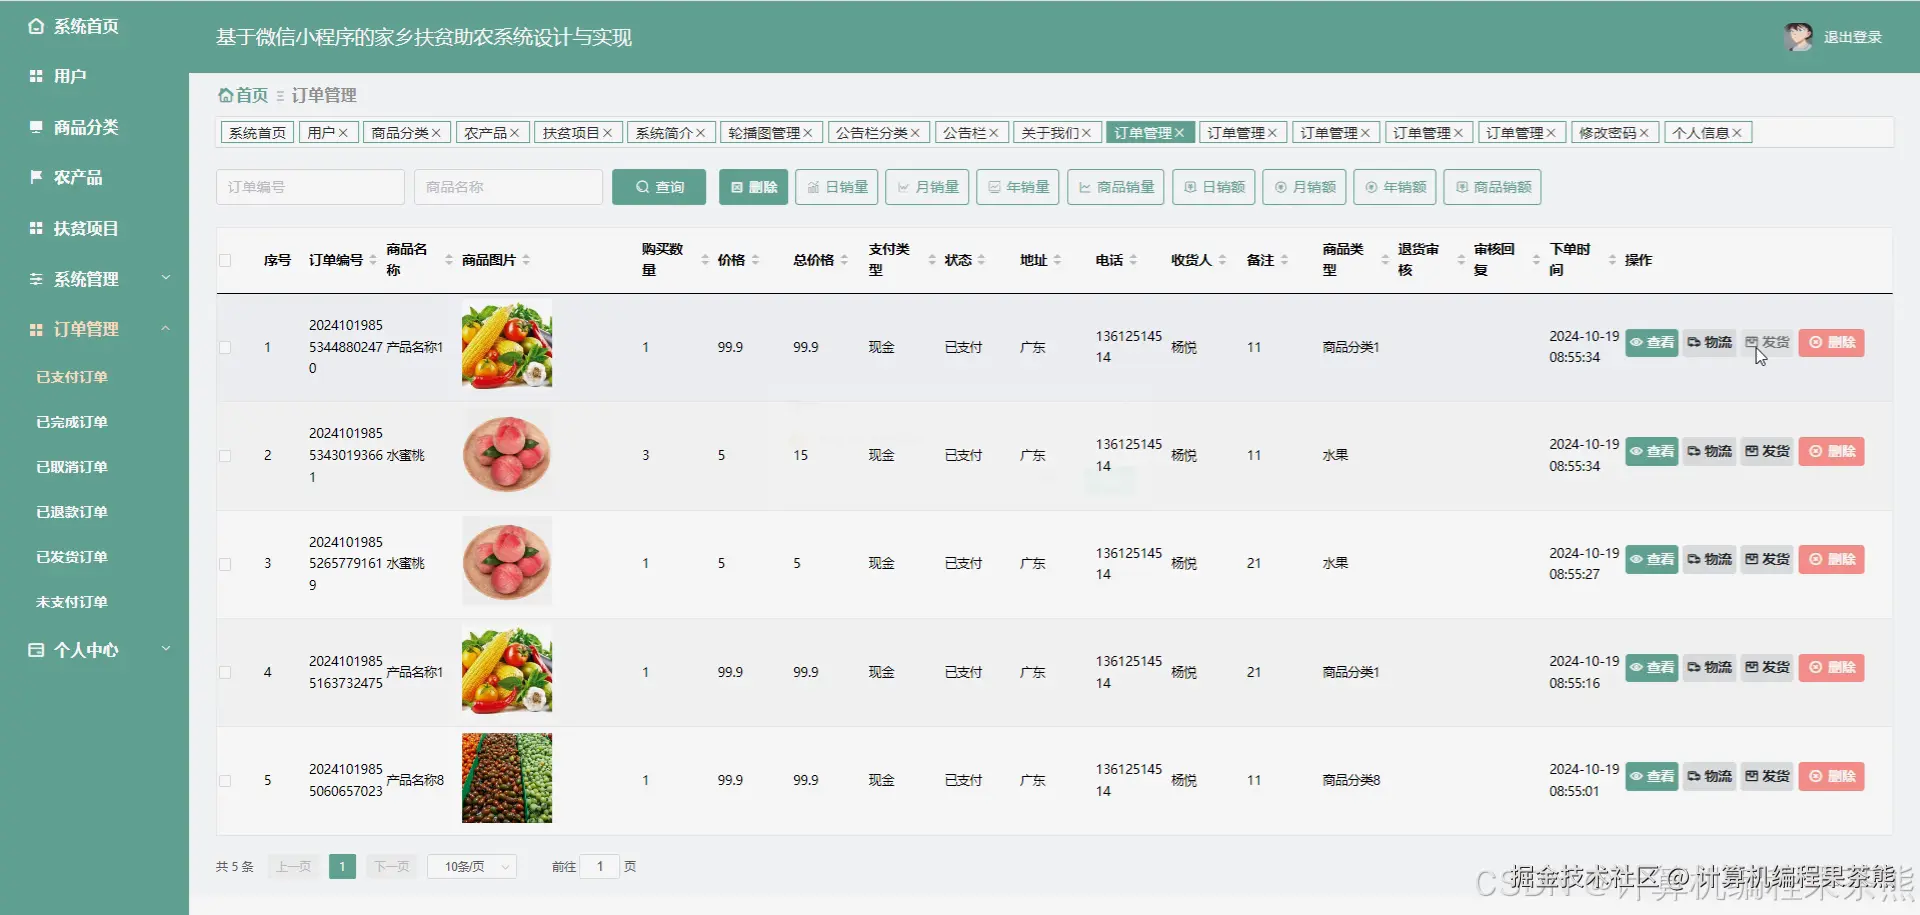Switch to the 系统首页 tab
The image size is (1920, 915).
point(257,133)
